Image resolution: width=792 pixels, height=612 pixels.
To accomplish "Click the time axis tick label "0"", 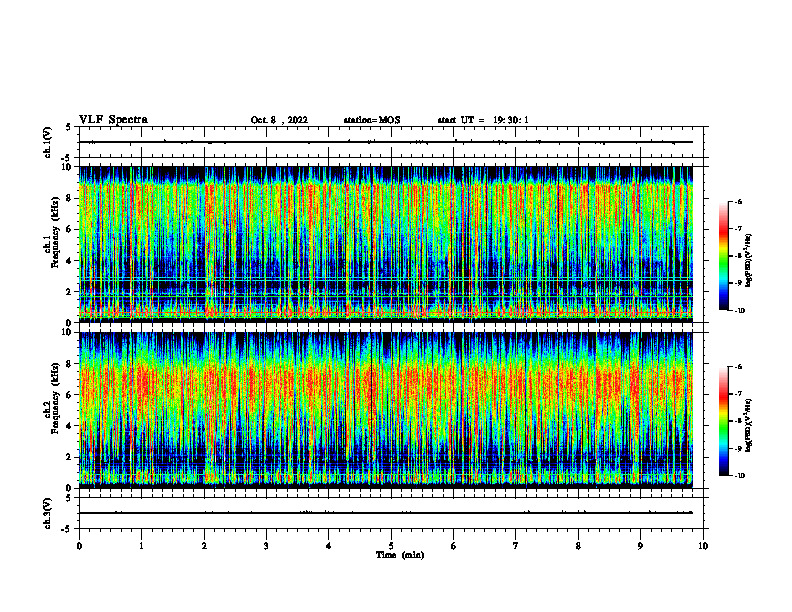I will click(79, 546).
